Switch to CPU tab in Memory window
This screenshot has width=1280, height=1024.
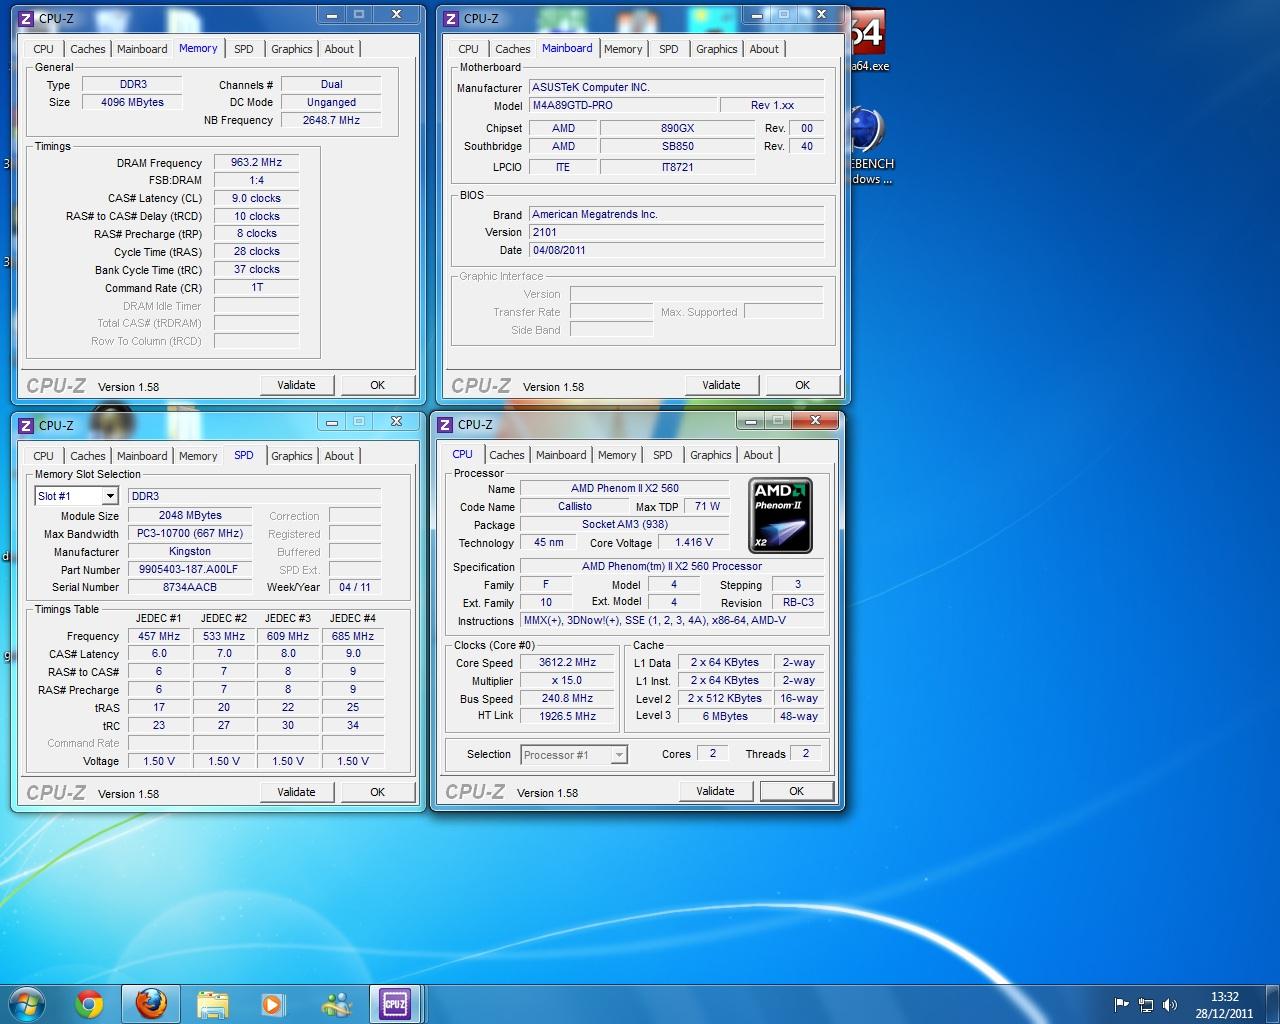43,49
